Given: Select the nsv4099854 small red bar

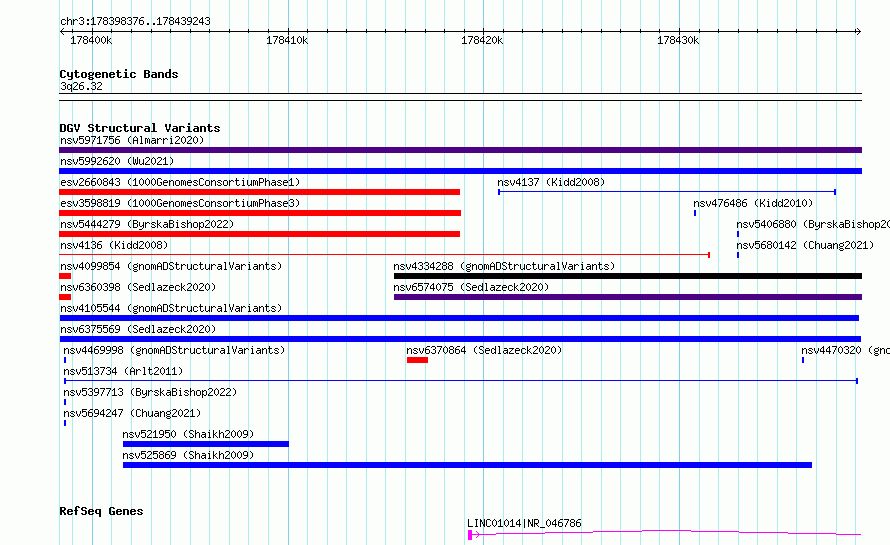Looking at the screenshot, I should point(65,276).
